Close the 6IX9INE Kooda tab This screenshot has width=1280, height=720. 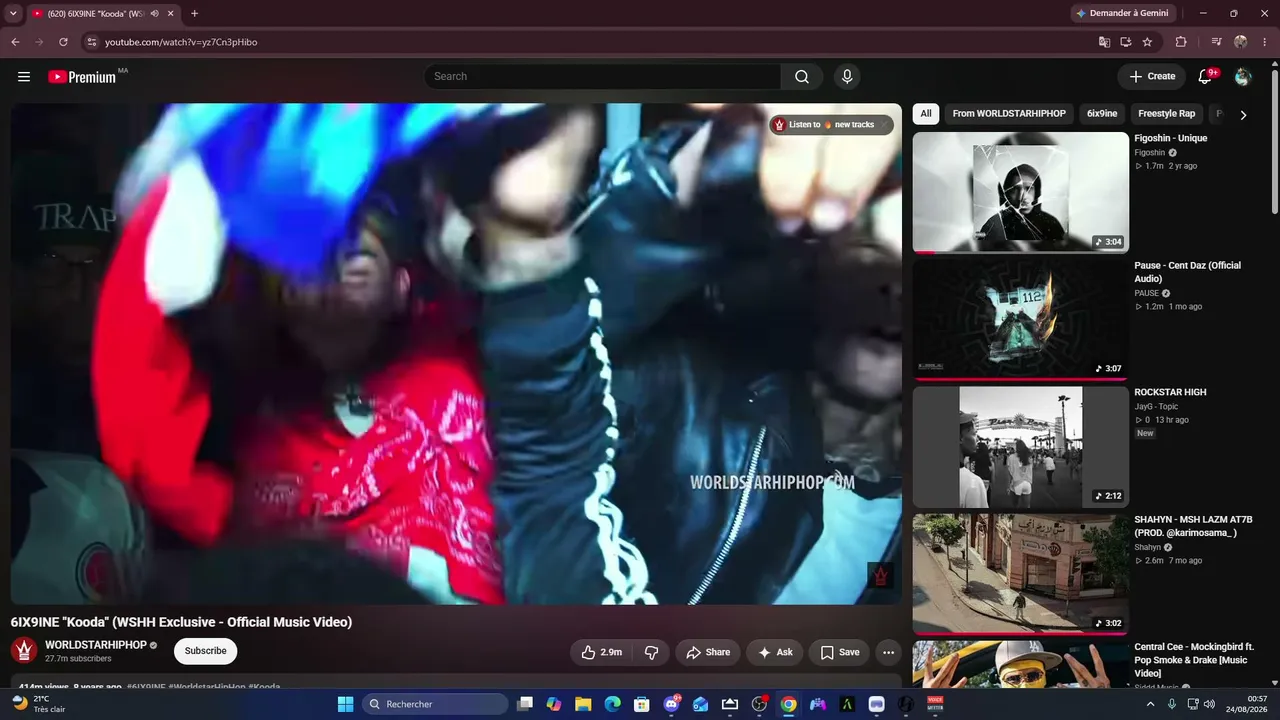(171, 14)
